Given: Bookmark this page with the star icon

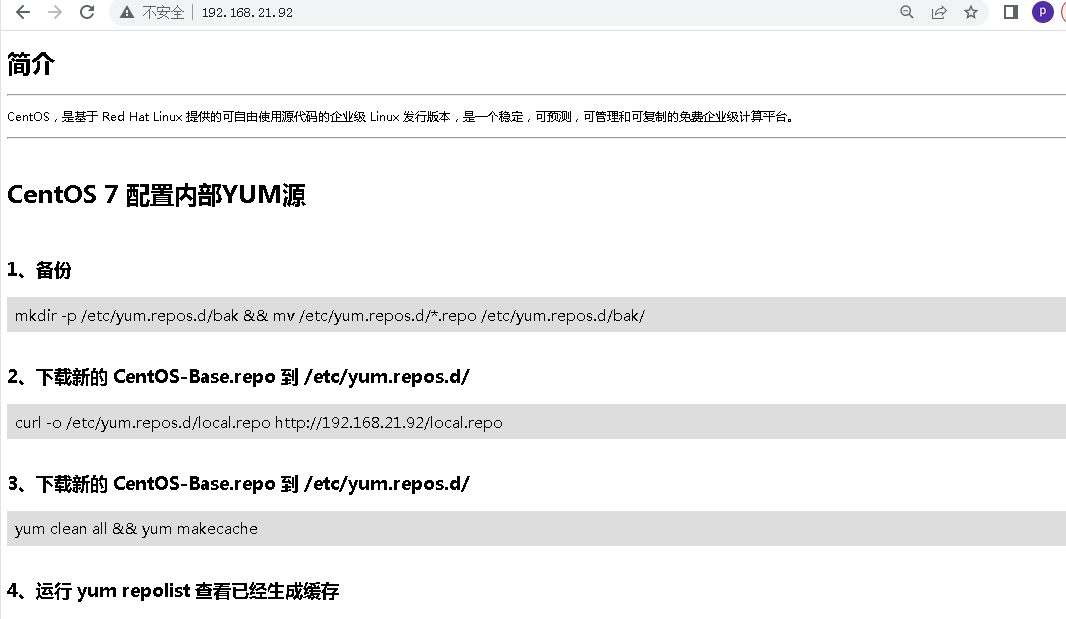Looking at the screenshot, I should [971, 12].
